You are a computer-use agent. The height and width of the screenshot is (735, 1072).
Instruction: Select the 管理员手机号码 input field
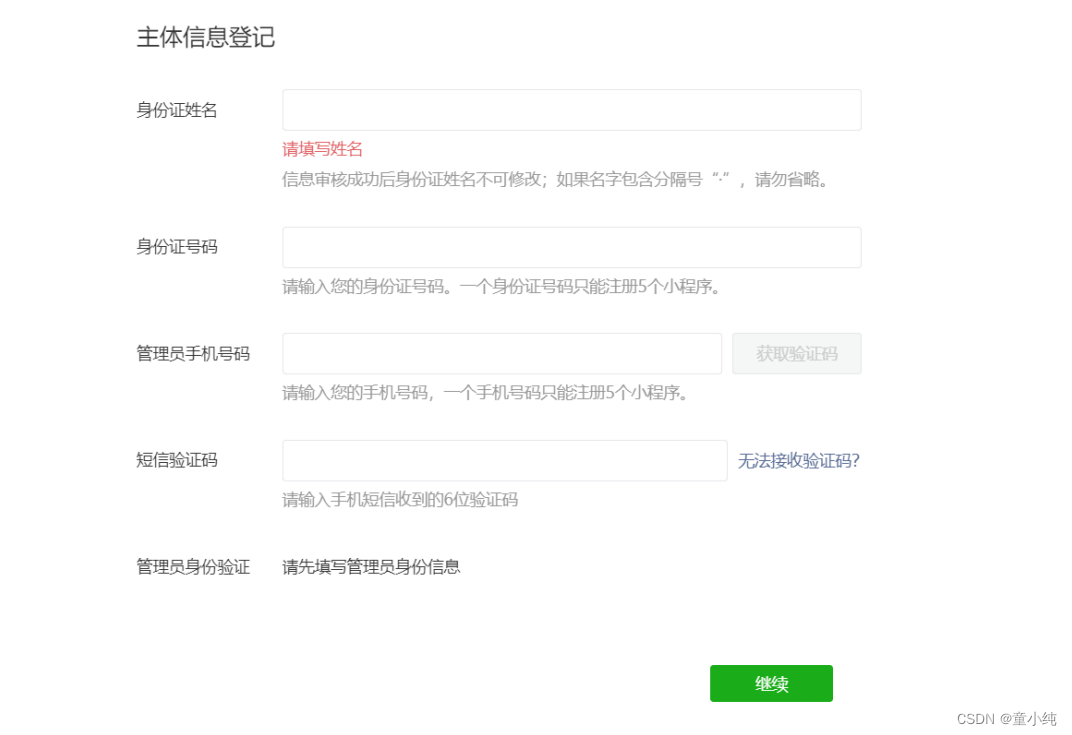point(501,354)
